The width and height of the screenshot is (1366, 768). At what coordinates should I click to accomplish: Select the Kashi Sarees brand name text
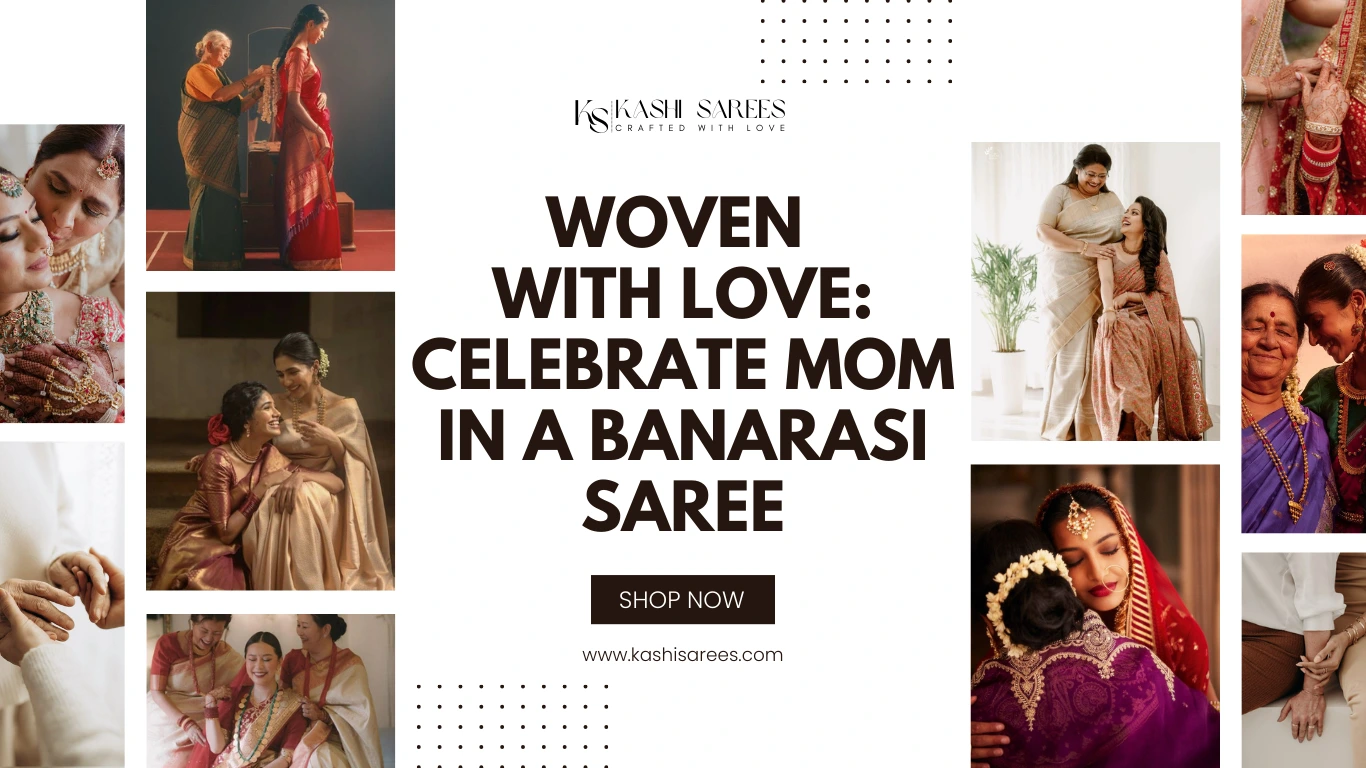pyautogui.click(x=700, y=109)
